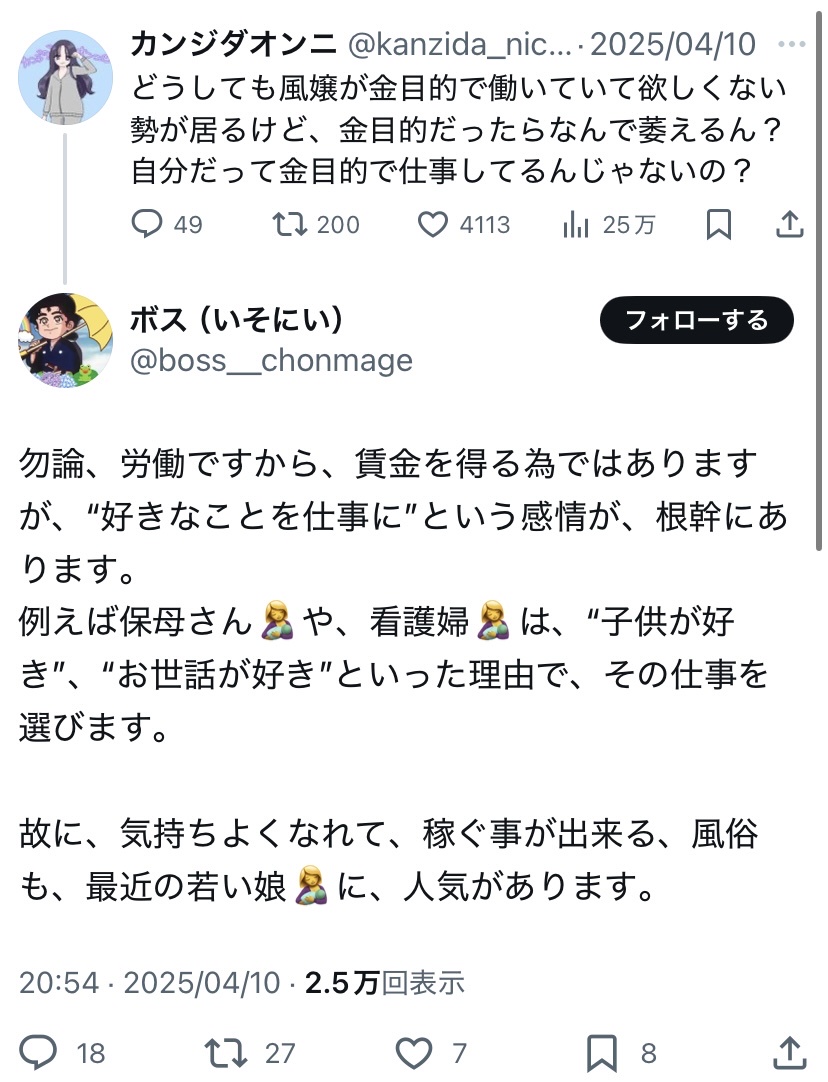Open the 20:54 · 2025/04/10 timestamp
This screenshot has width=828, height=1082.
(x=150, y=983)
